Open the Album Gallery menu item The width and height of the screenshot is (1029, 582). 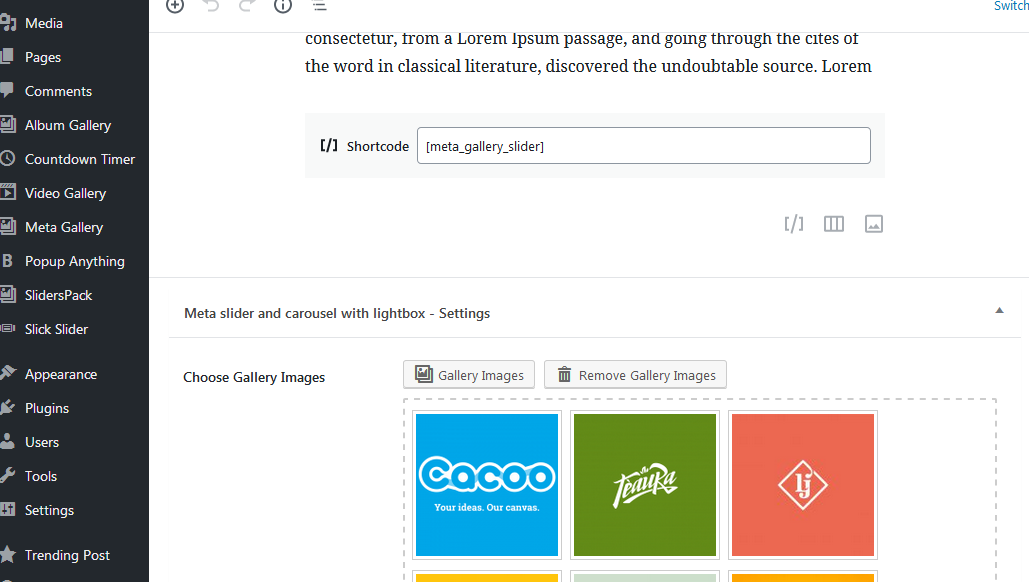(68, 125)
